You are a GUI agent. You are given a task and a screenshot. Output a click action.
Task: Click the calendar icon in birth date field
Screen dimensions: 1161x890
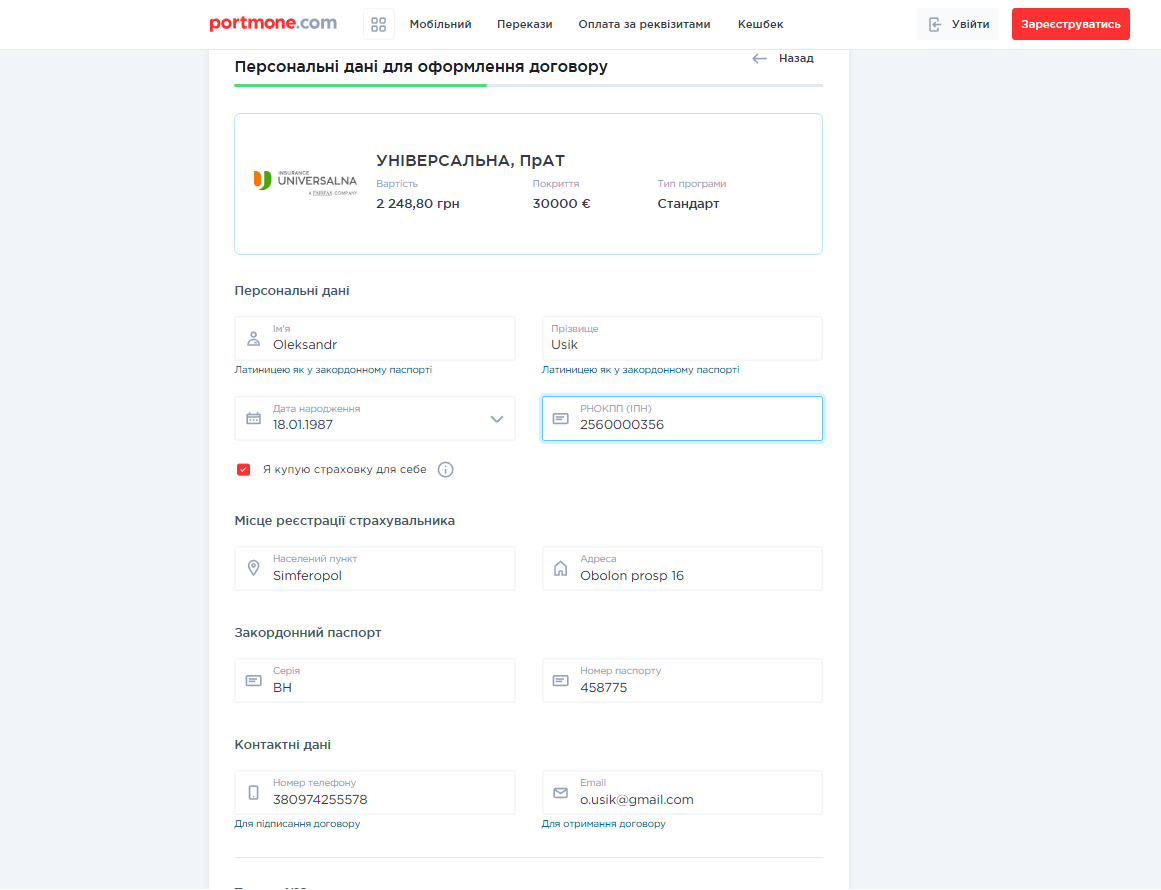pos(254,419)
